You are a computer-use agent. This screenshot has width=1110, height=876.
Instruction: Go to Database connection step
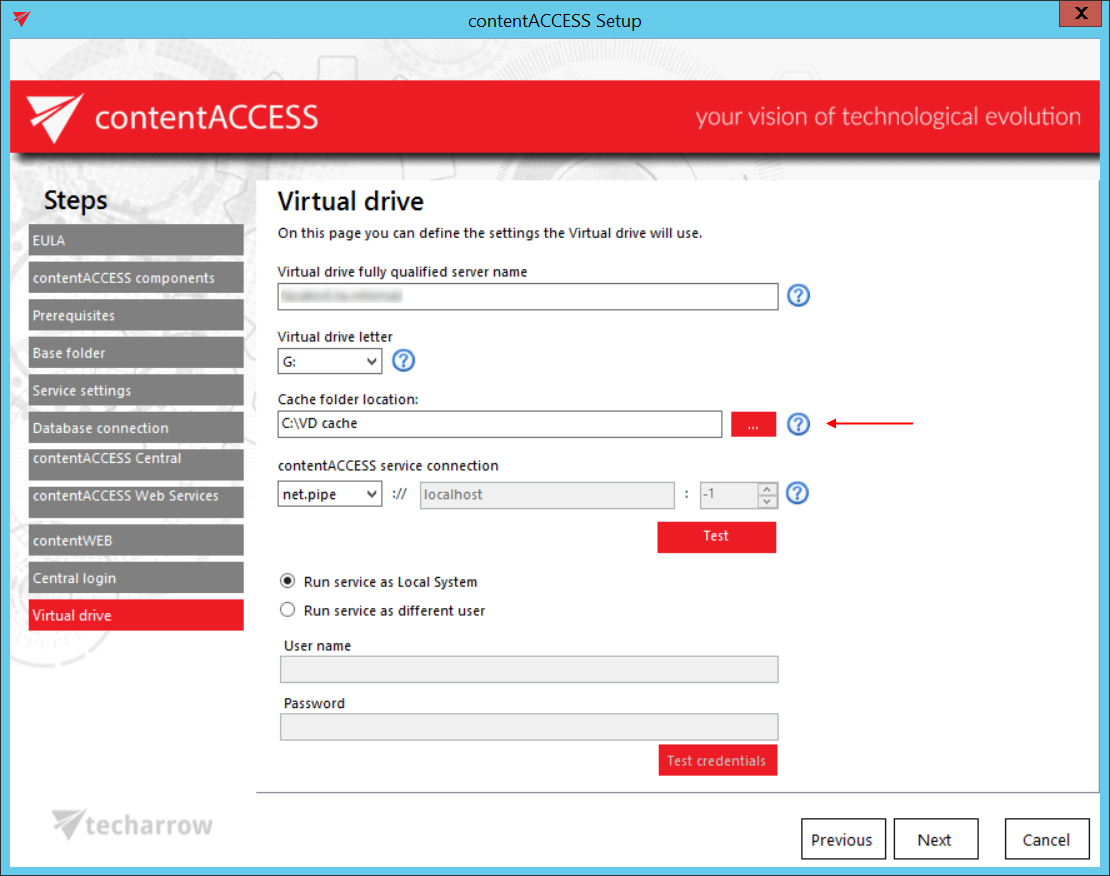tap(136, 428)
